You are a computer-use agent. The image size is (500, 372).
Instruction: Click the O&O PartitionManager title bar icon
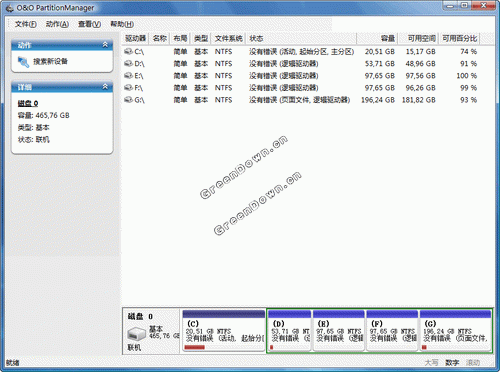coord(9,8)
